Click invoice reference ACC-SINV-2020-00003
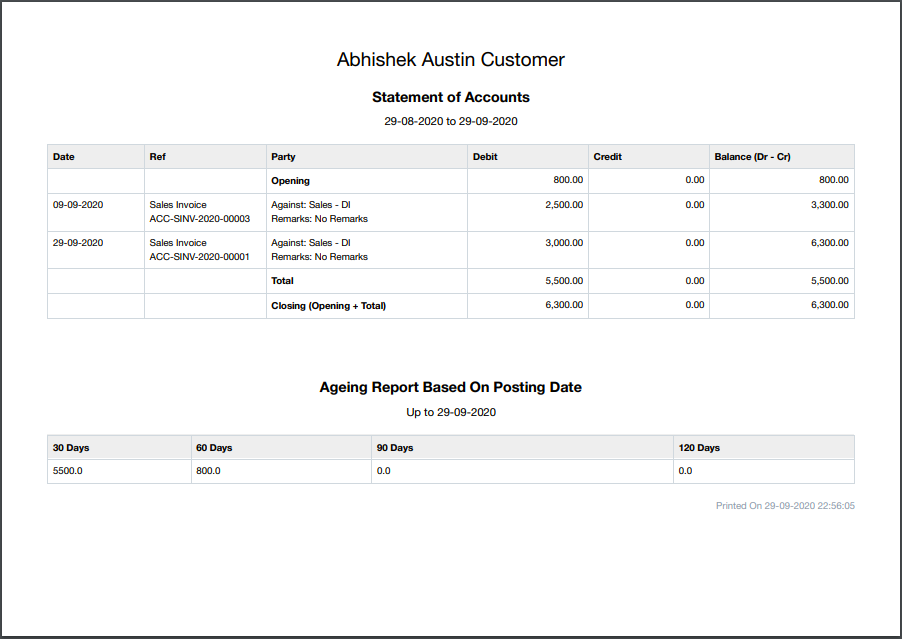 point(199,219)
